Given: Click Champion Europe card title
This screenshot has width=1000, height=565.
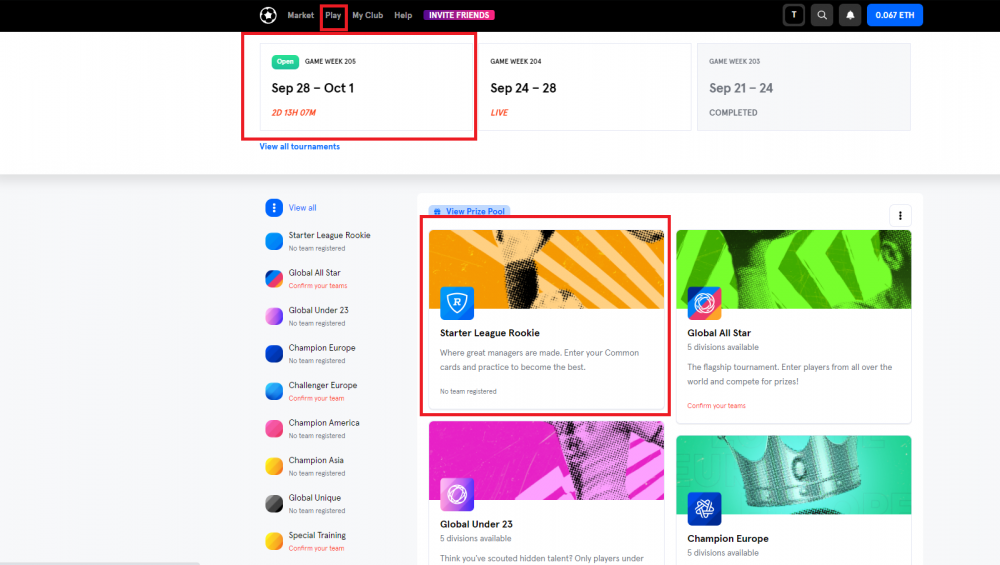Looking at the screenshot, I should click(x=728, y=539).
